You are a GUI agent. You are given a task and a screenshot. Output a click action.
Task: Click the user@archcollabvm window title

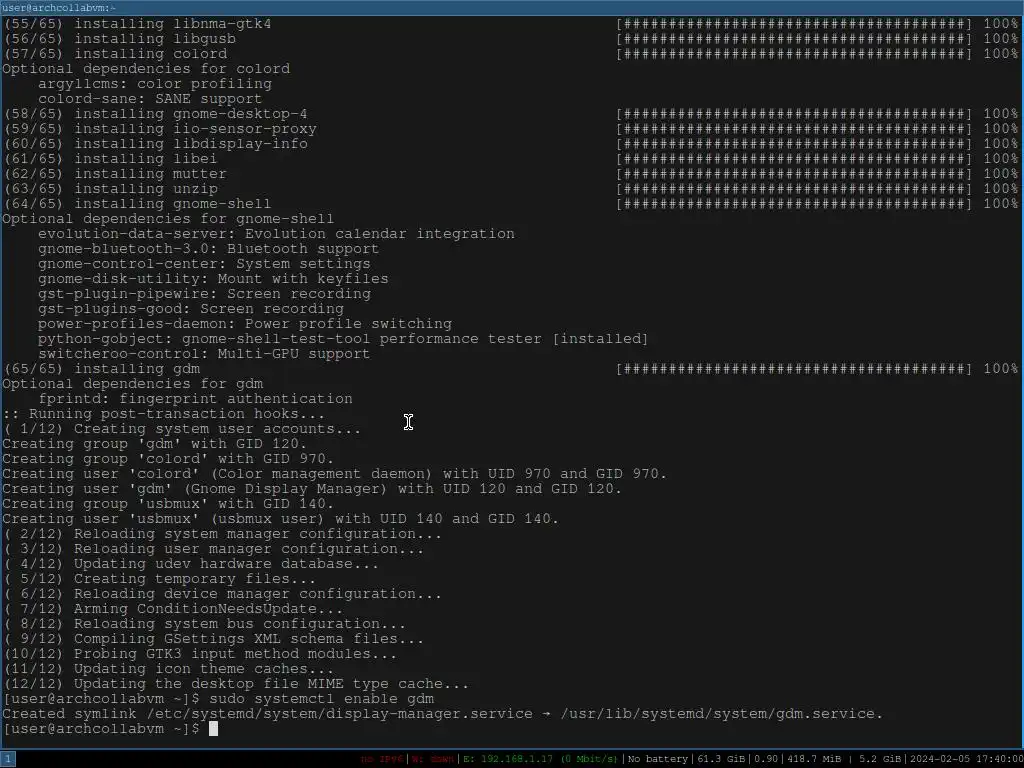[x=59, y=8]
